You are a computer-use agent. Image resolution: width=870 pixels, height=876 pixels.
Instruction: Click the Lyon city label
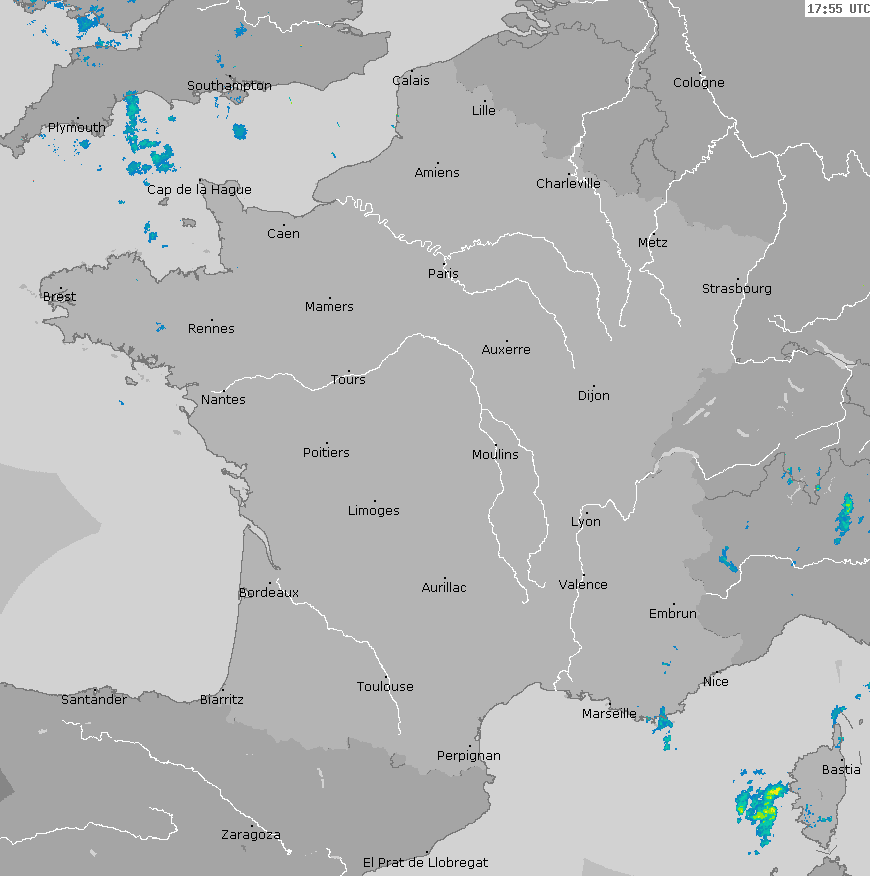point(586,521)
